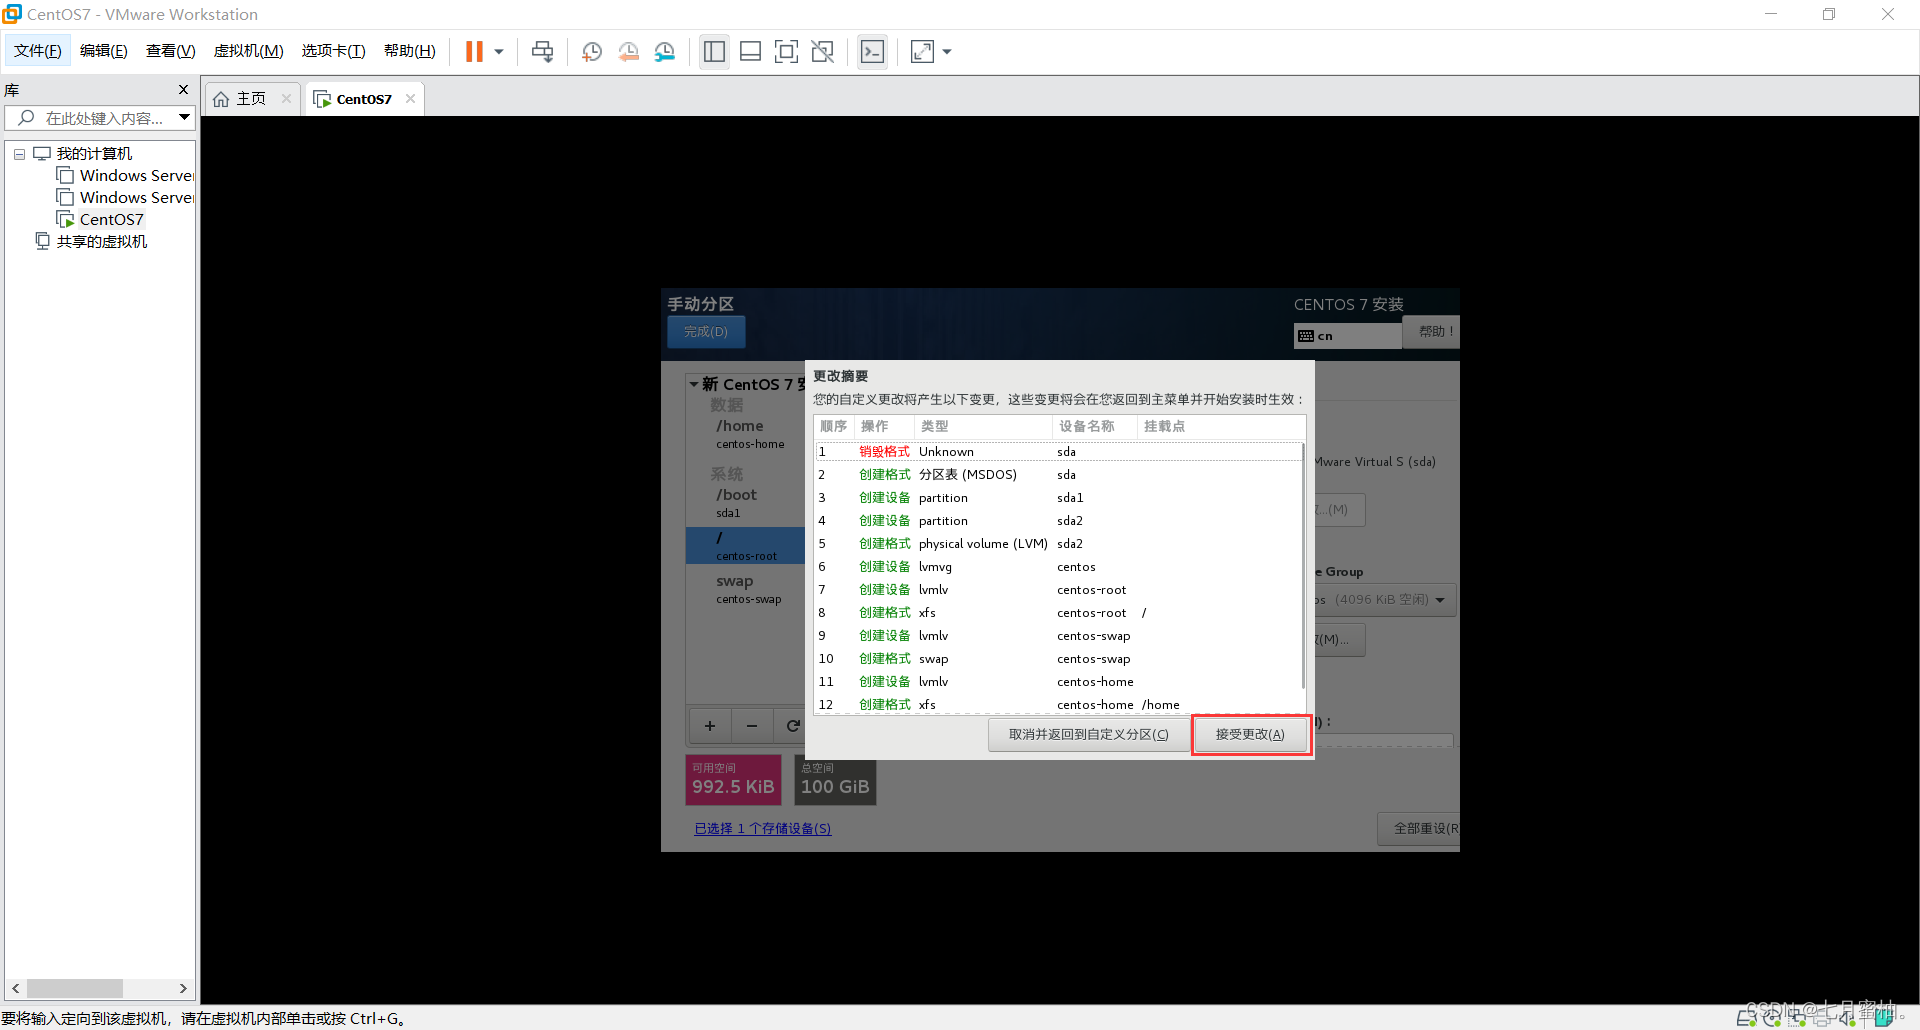Toggle the console view icon

872,52
